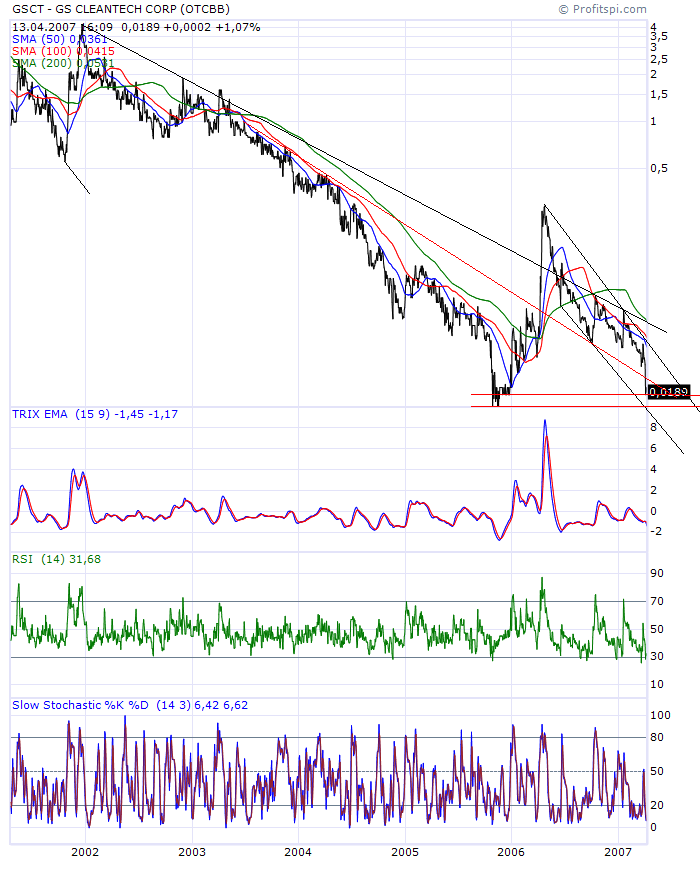Click the 2004 year label on time axis
Viewport: 700px width, 875px height.
[x=298, y=852]
